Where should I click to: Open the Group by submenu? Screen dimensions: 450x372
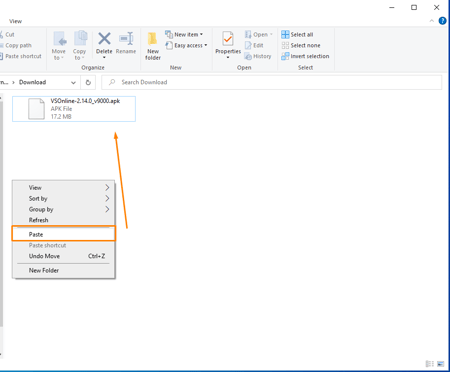[64, 209]
